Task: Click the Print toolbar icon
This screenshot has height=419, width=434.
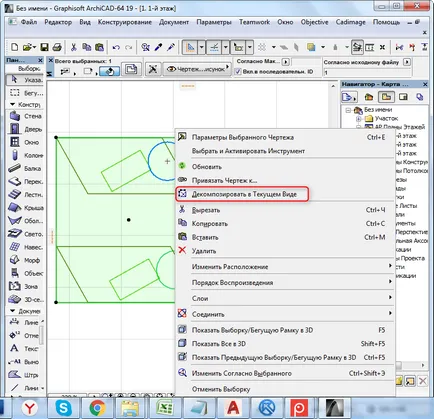Action: 57,47
